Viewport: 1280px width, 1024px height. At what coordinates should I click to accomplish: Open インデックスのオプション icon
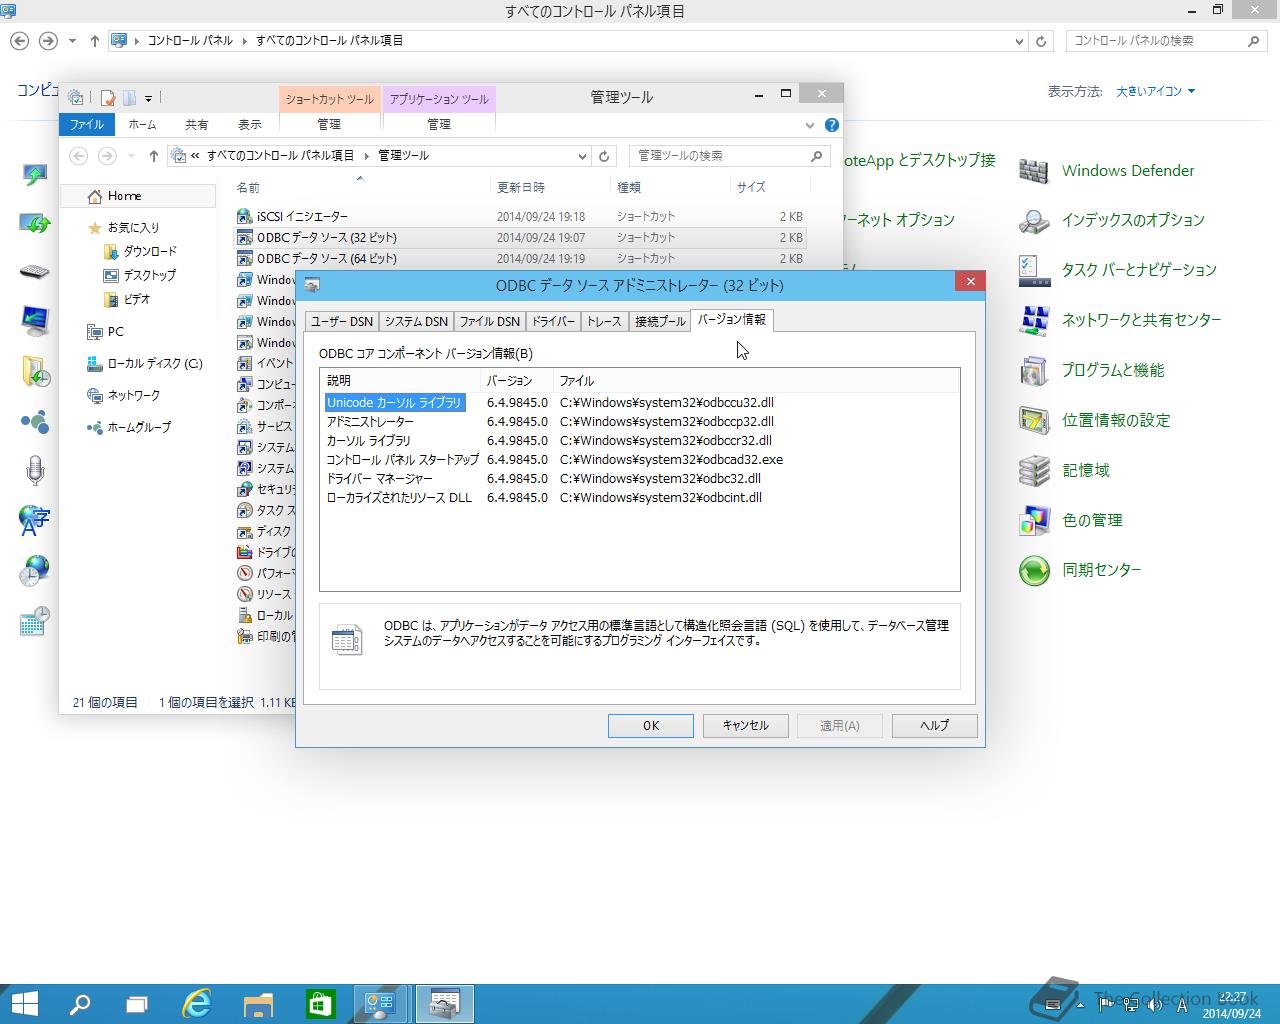1111,221
